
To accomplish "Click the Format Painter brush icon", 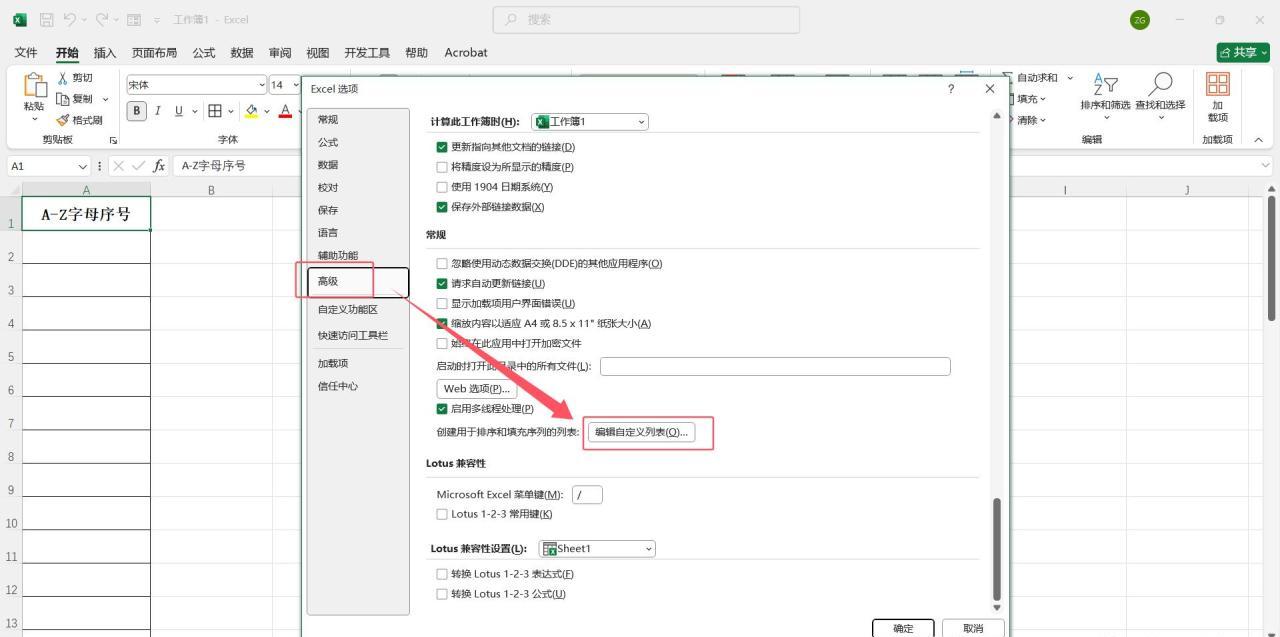I will click(x=63, y=120).
